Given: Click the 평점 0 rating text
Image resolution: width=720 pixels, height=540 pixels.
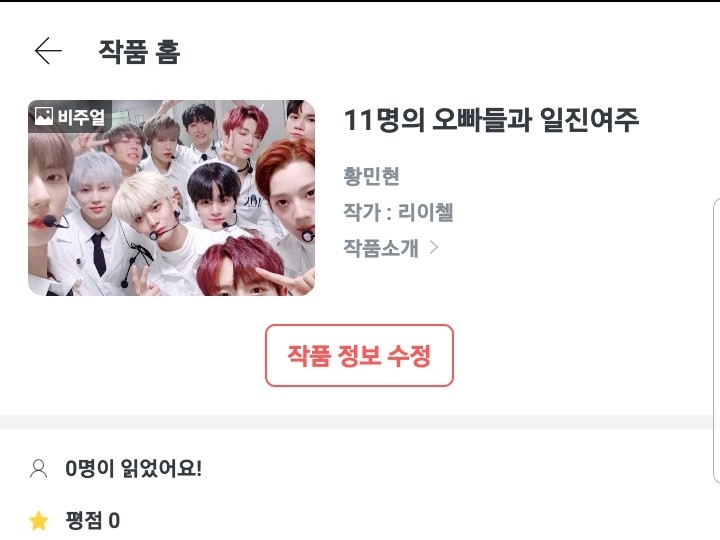Looking at the screenshot, I should 93,521.
